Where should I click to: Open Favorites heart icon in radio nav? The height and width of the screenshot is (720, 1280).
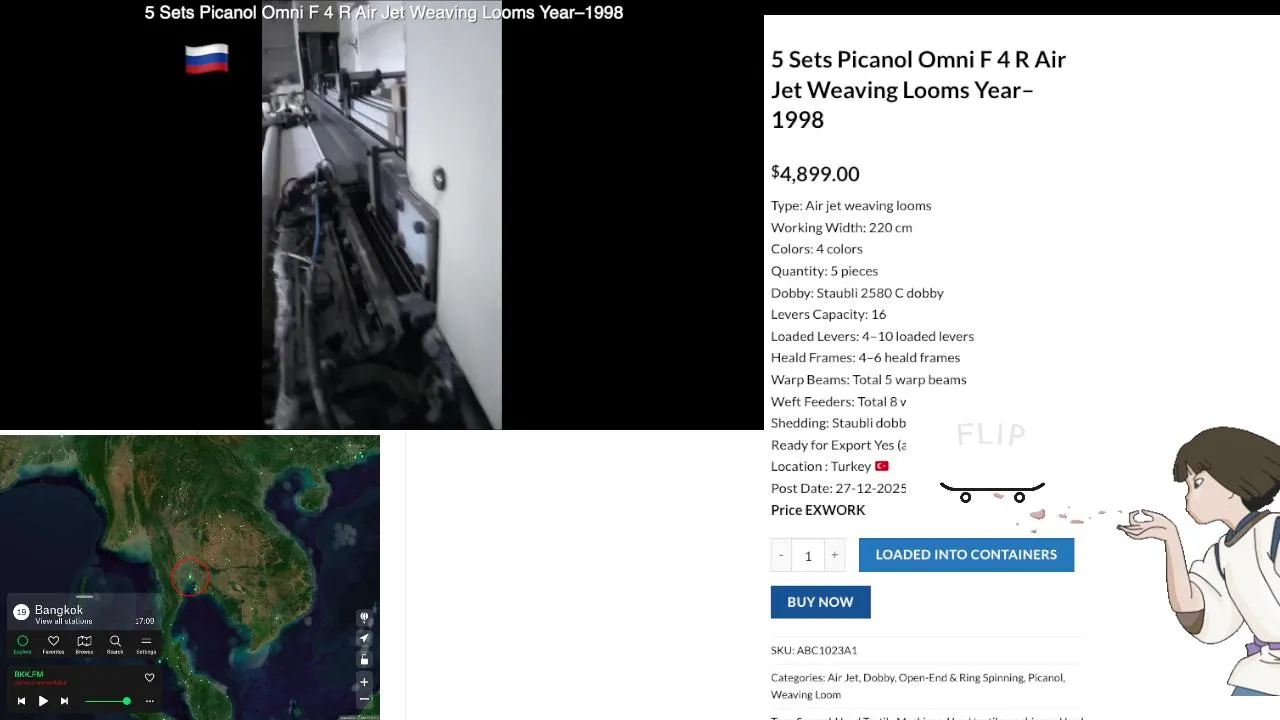point(53,644)
